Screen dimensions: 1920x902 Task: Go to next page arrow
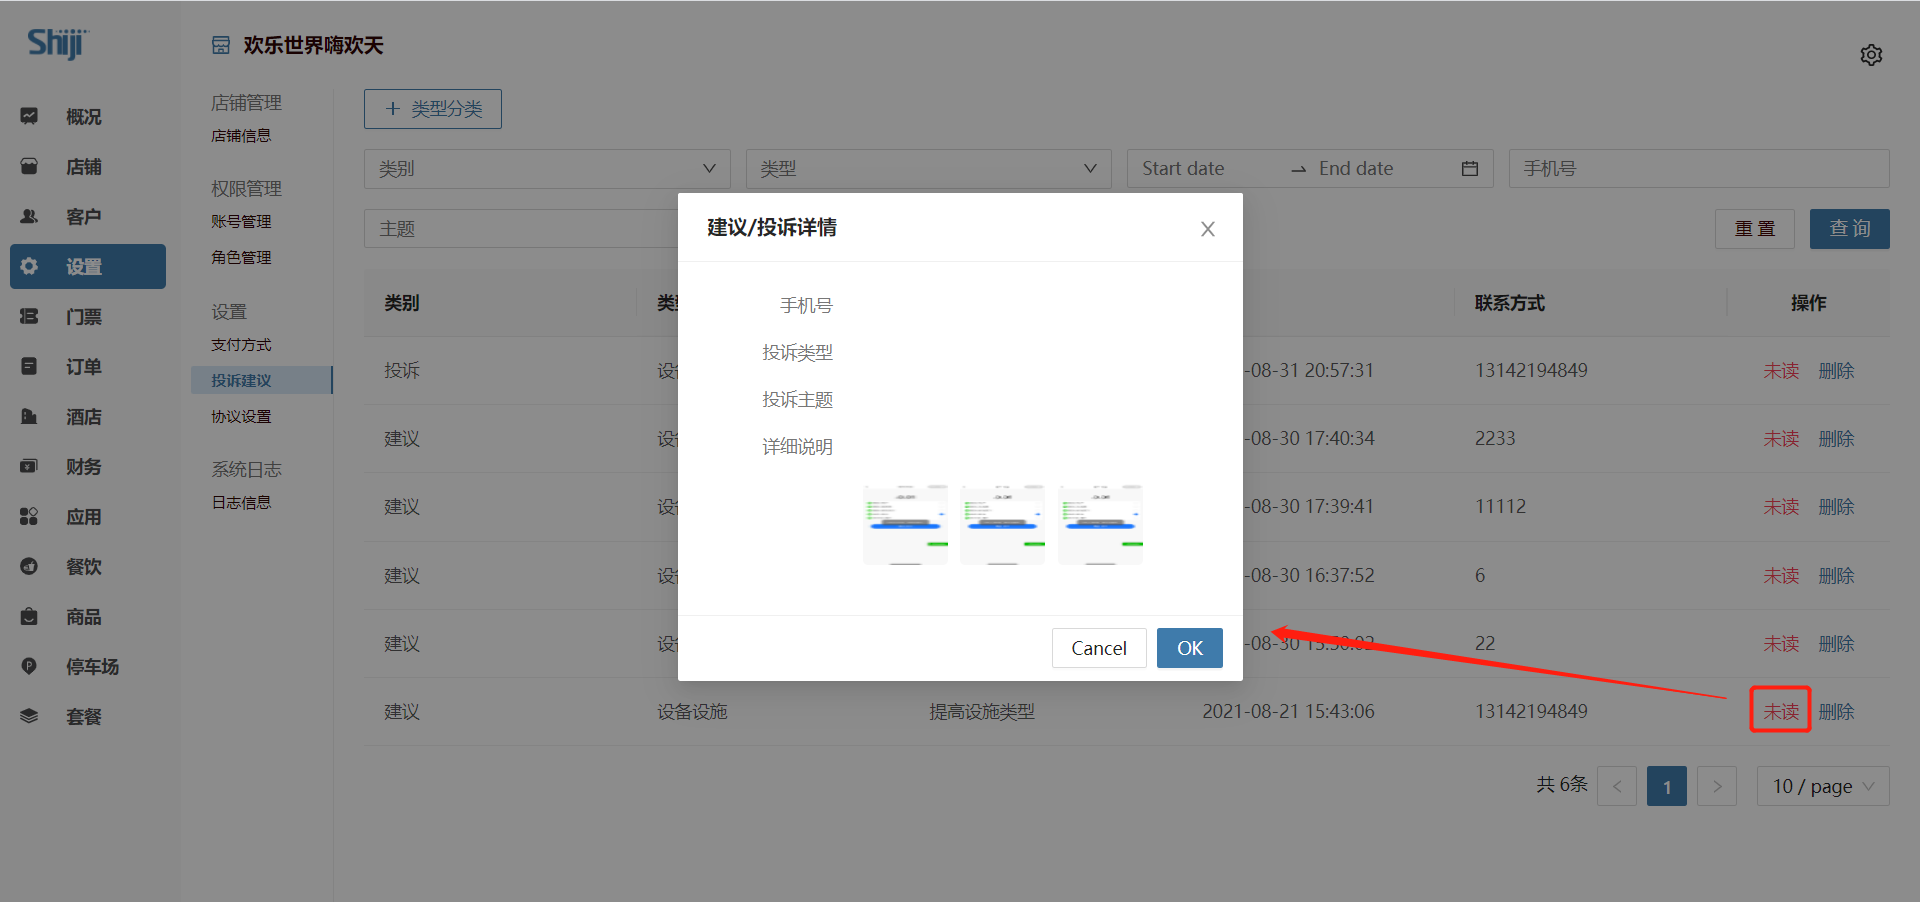(1717, 786)
